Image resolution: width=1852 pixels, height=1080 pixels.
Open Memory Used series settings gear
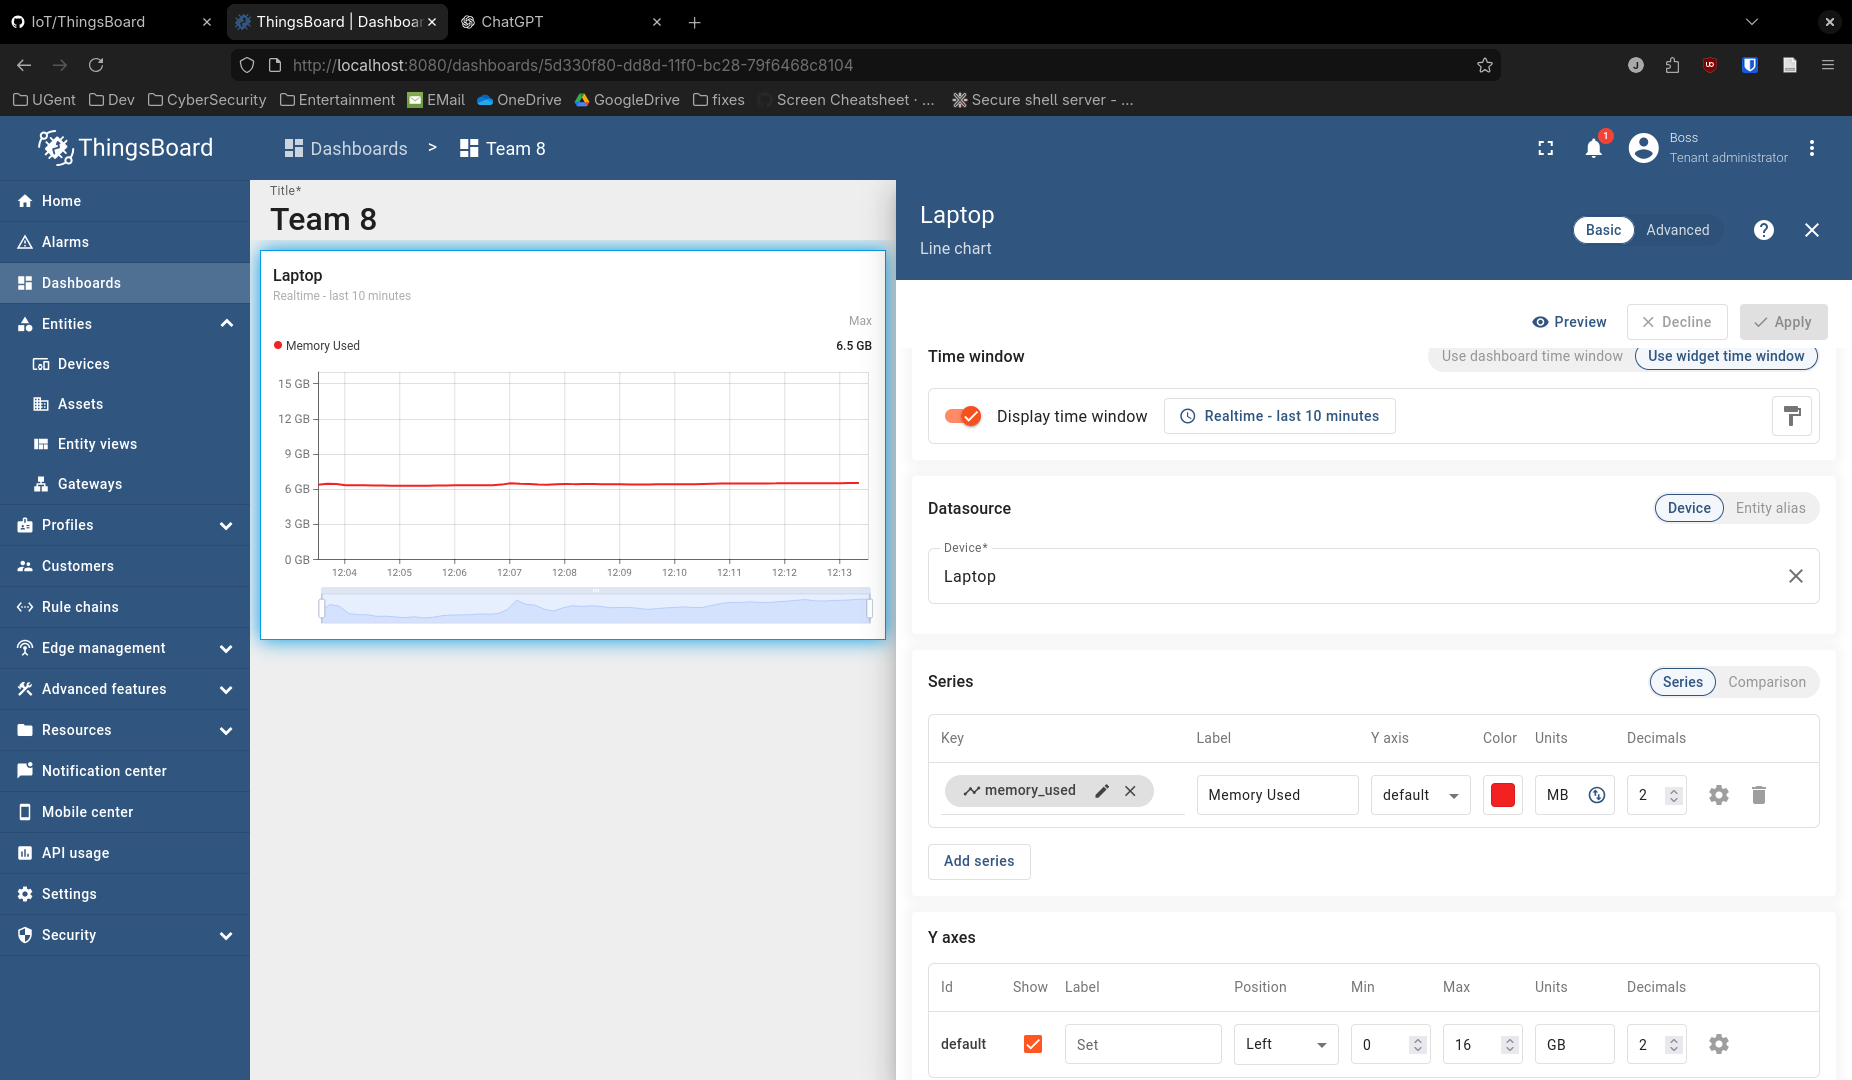[1718, 795]
